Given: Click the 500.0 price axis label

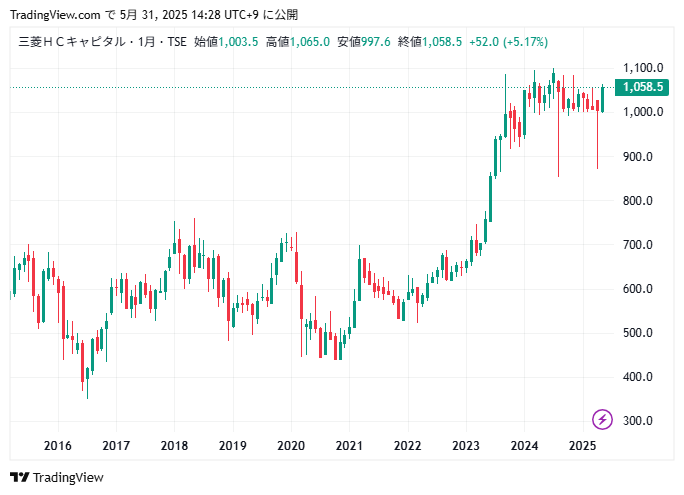Looking at the screenshot, I should click(638, 333).
